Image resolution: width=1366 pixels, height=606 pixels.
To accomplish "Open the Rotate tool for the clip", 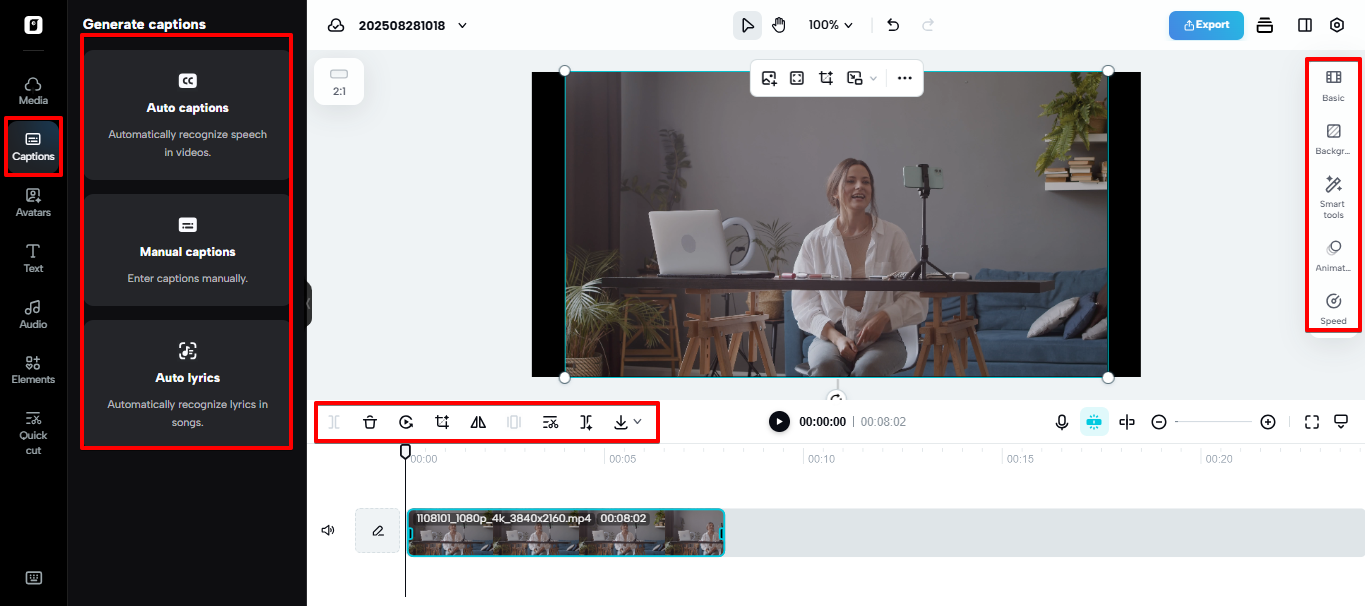I will (x=406, y=422).
